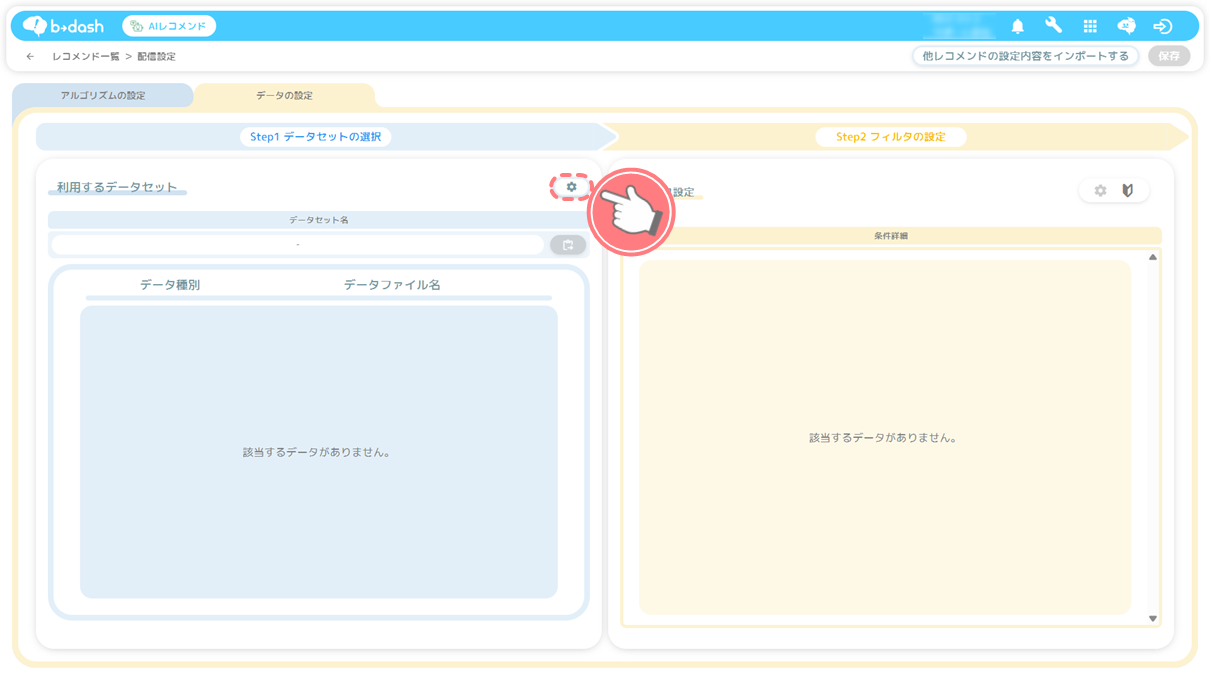Screen dimensions: 1210x680
Task: Switch to アルゴリズムの設定 tab
Action: [x=103, y=96]
